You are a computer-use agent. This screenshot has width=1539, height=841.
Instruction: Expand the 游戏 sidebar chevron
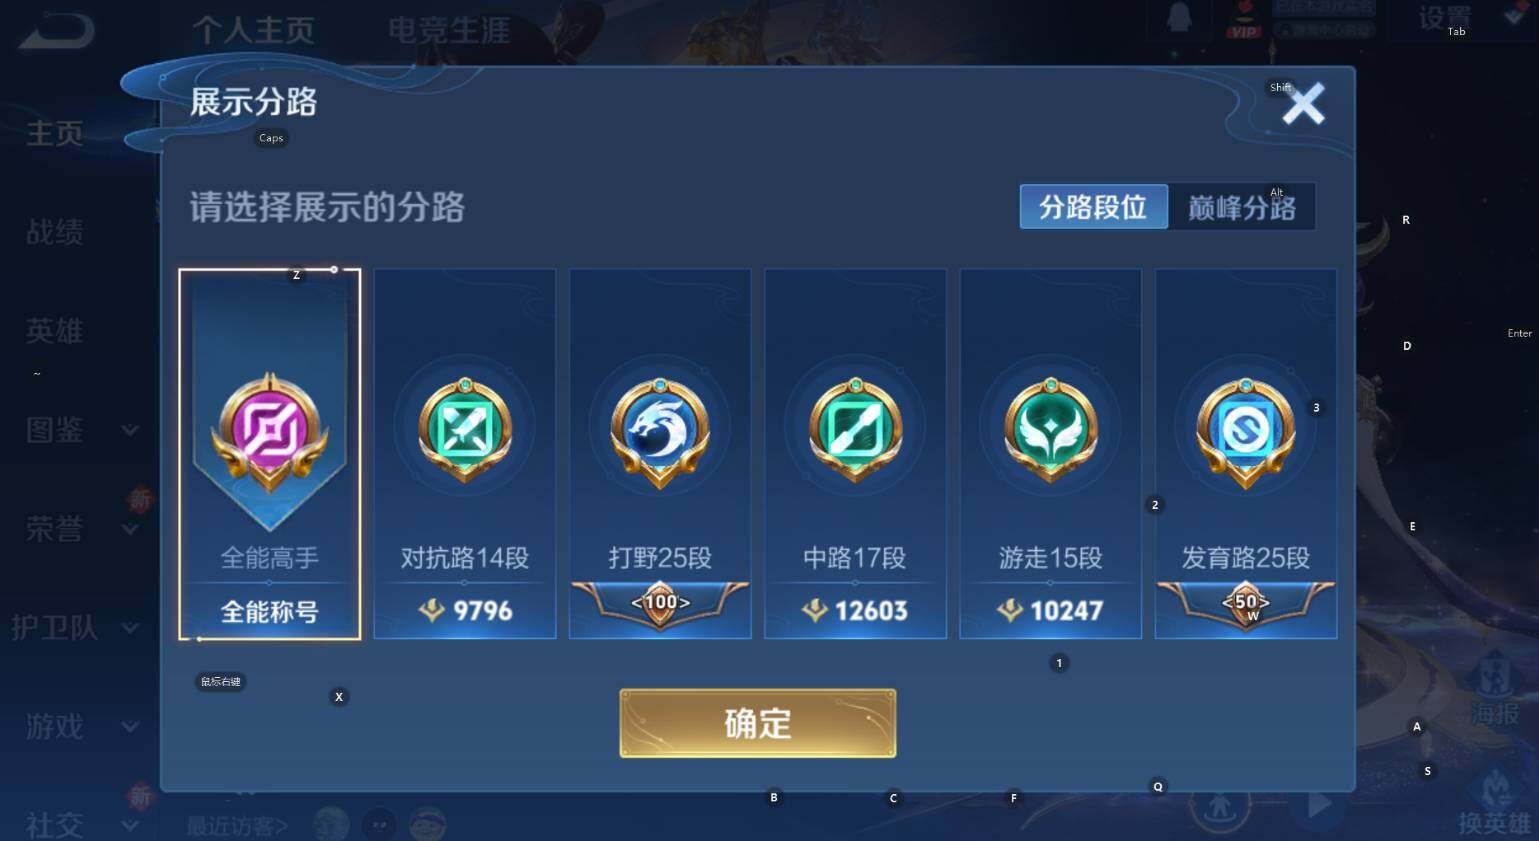[x=130, y=727]
